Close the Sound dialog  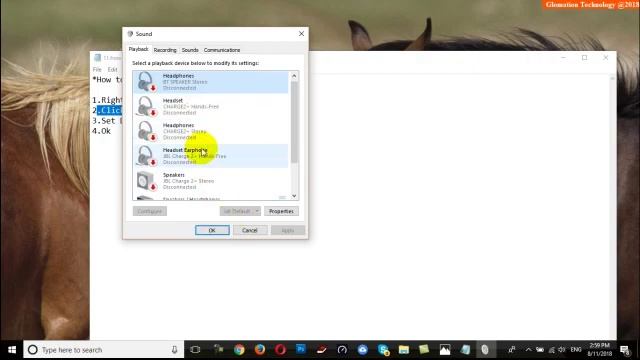click(301, 34)
